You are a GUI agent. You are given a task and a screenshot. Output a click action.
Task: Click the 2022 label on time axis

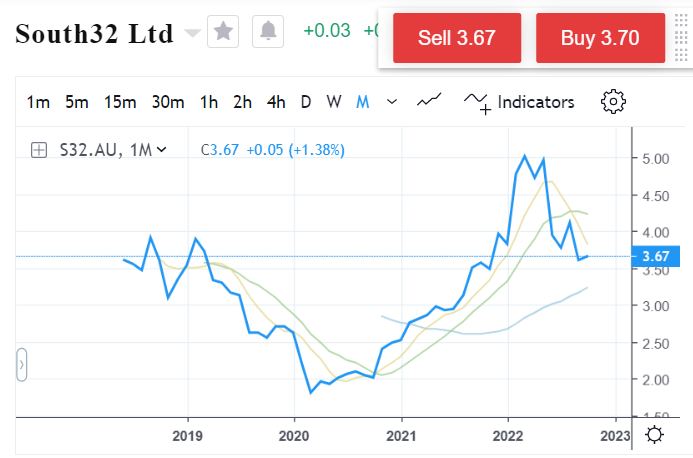click(508, 436)
